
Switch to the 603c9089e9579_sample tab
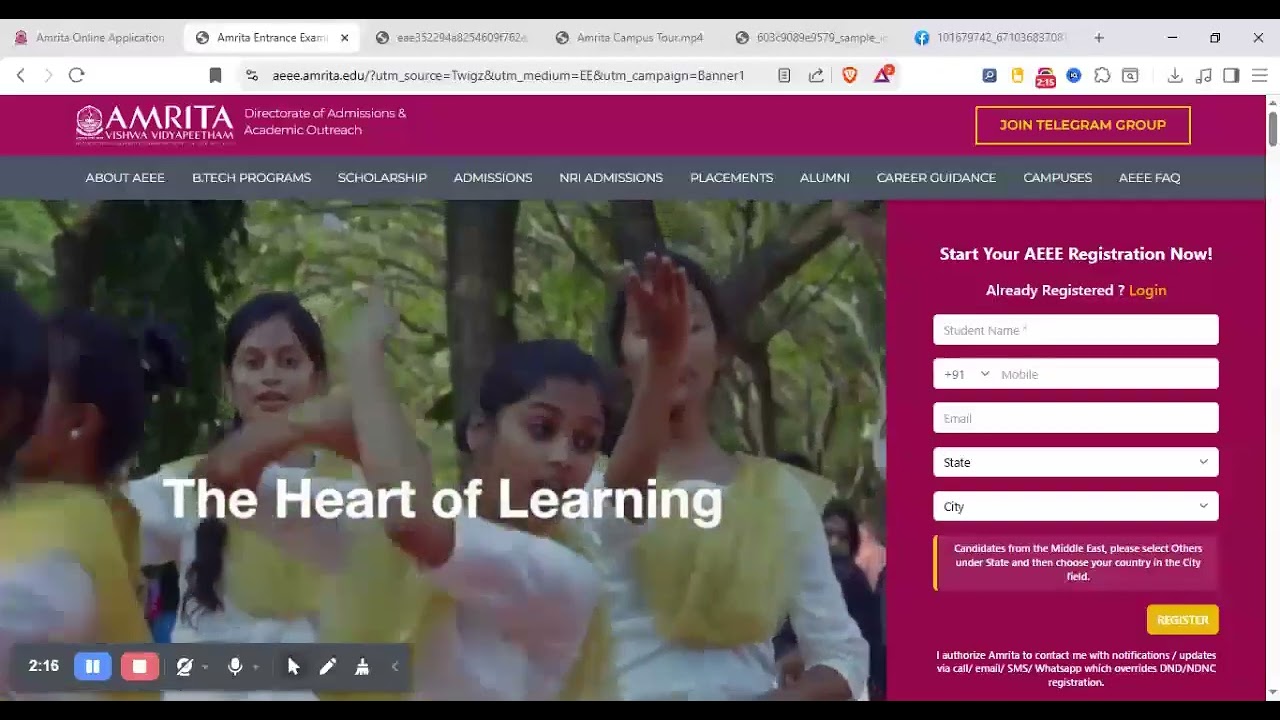point(811,38)
